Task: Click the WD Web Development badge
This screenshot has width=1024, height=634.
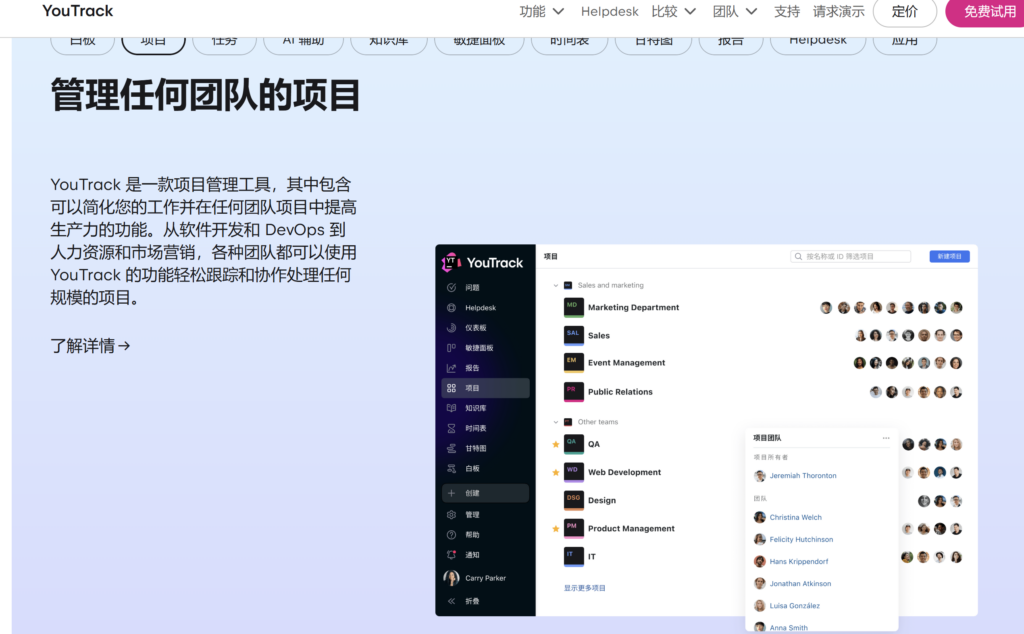Action: point(573,472)
